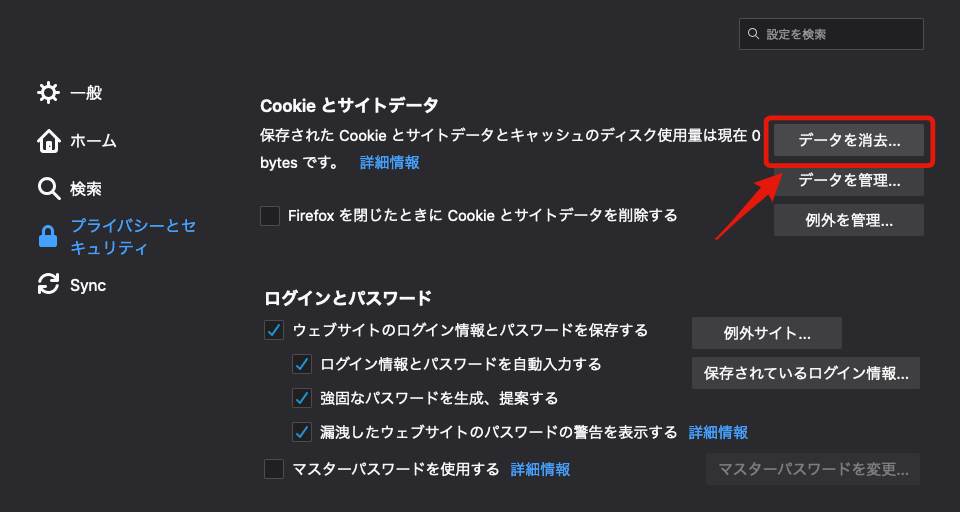Enable deleting cookies when Firefox closes
This screenshot has width=960, height=512.
pos(270,215)
